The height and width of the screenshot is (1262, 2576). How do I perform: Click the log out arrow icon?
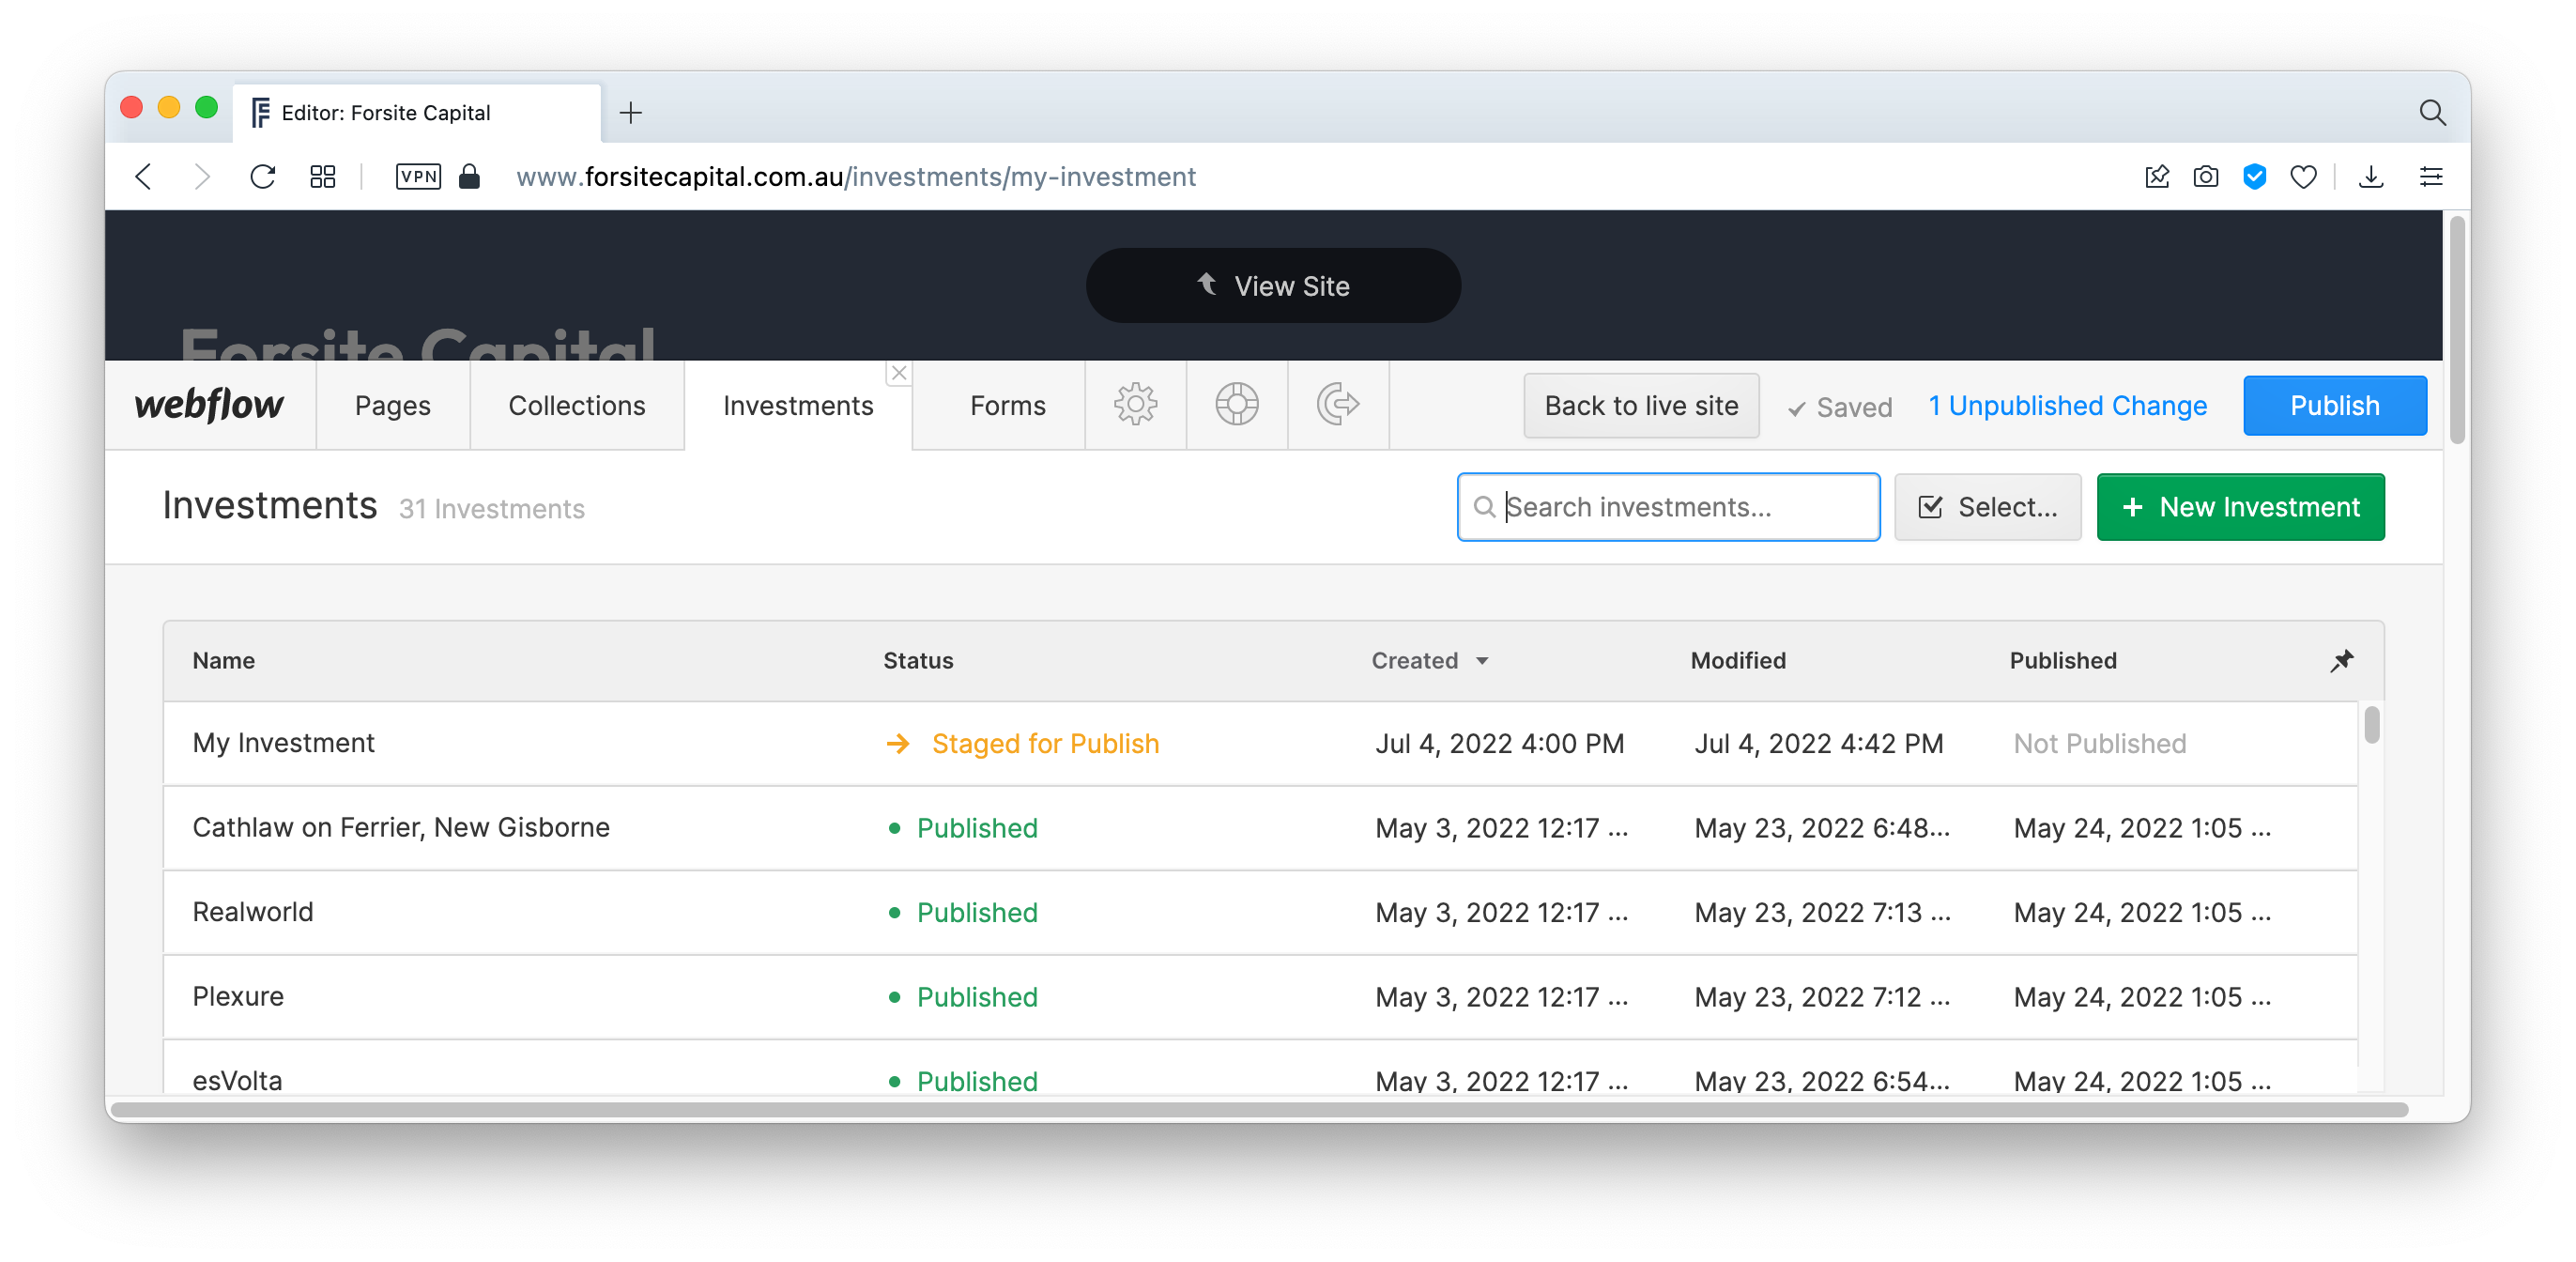coord(1338,405)
